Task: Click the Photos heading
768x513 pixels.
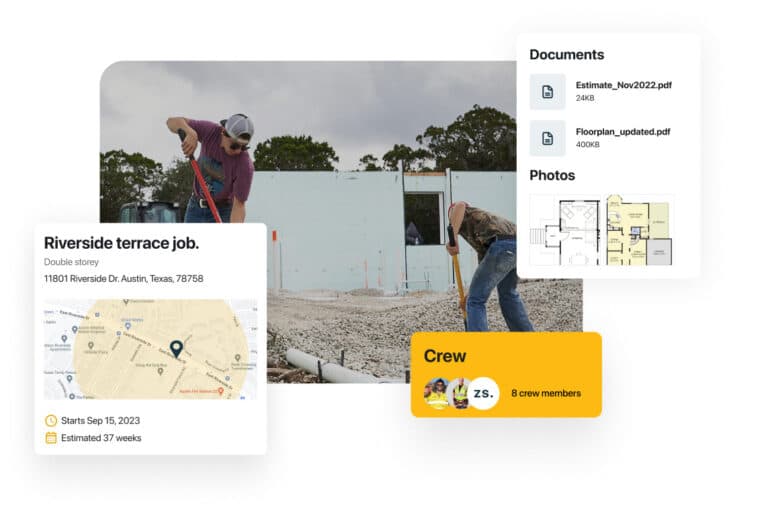Action: (552, 175)
